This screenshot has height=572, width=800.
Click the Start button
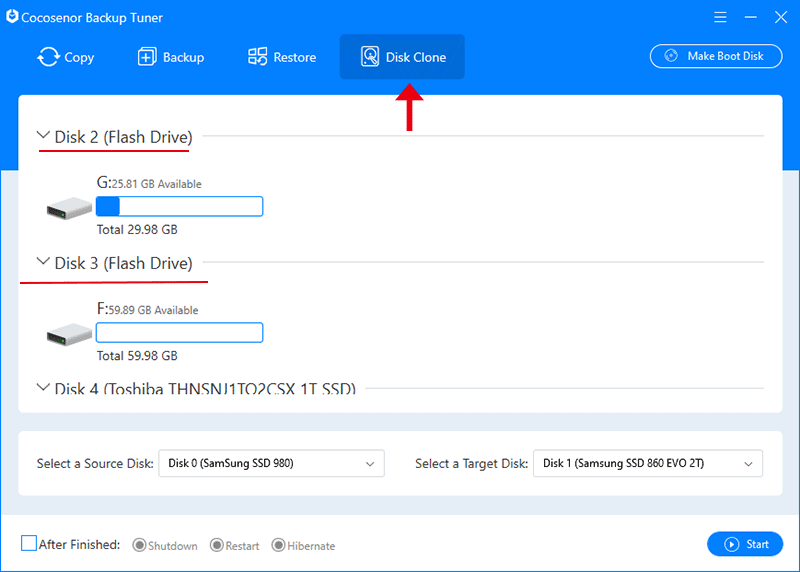745,544
